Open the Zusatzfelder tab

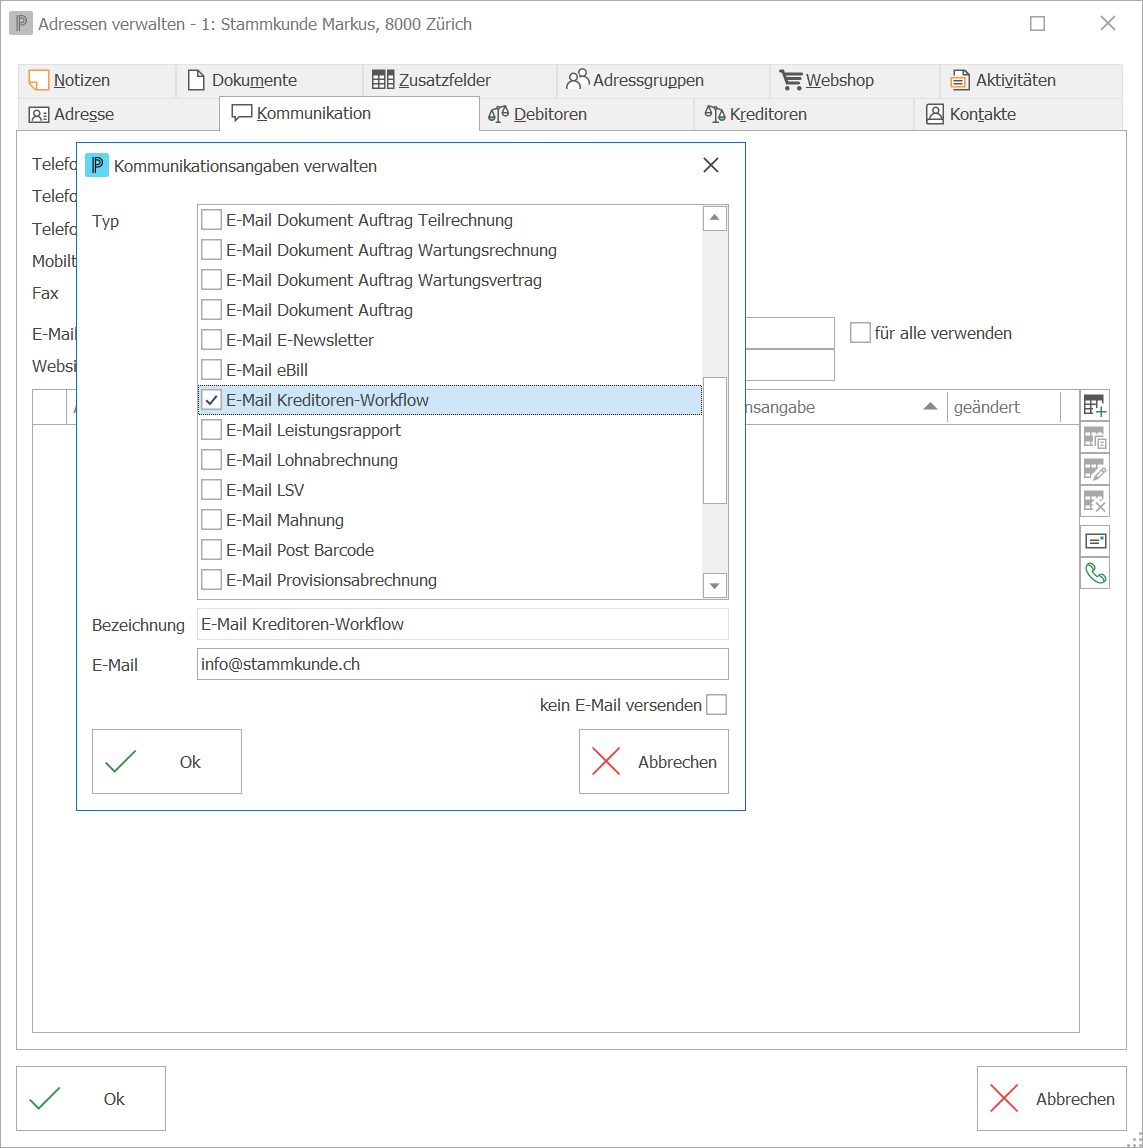point(460,80)
